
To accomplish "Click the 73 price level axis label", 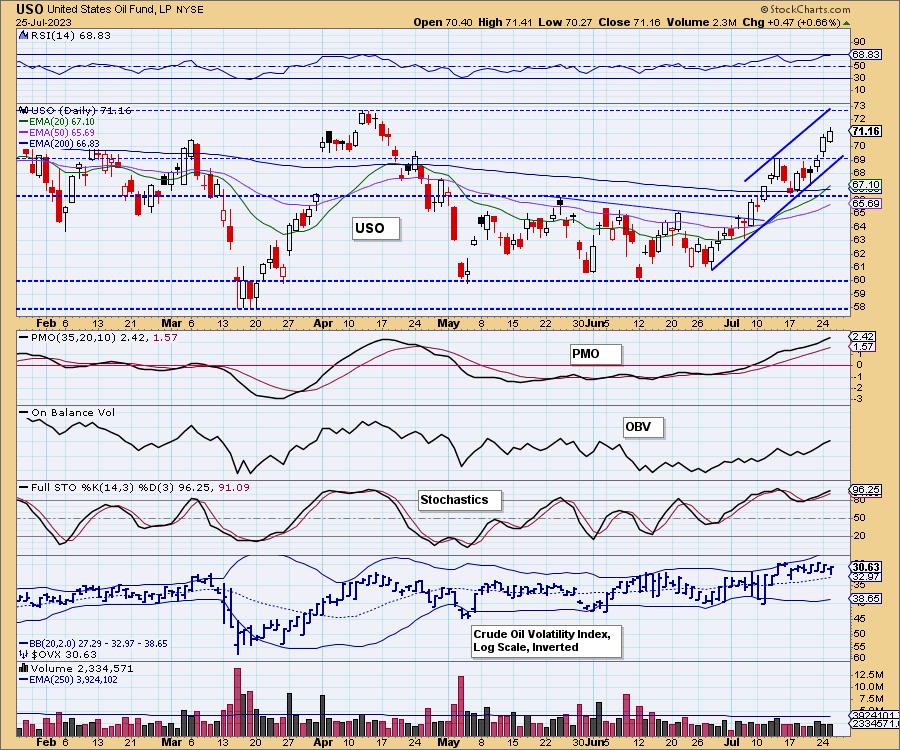I will click(x=859, y=106).
